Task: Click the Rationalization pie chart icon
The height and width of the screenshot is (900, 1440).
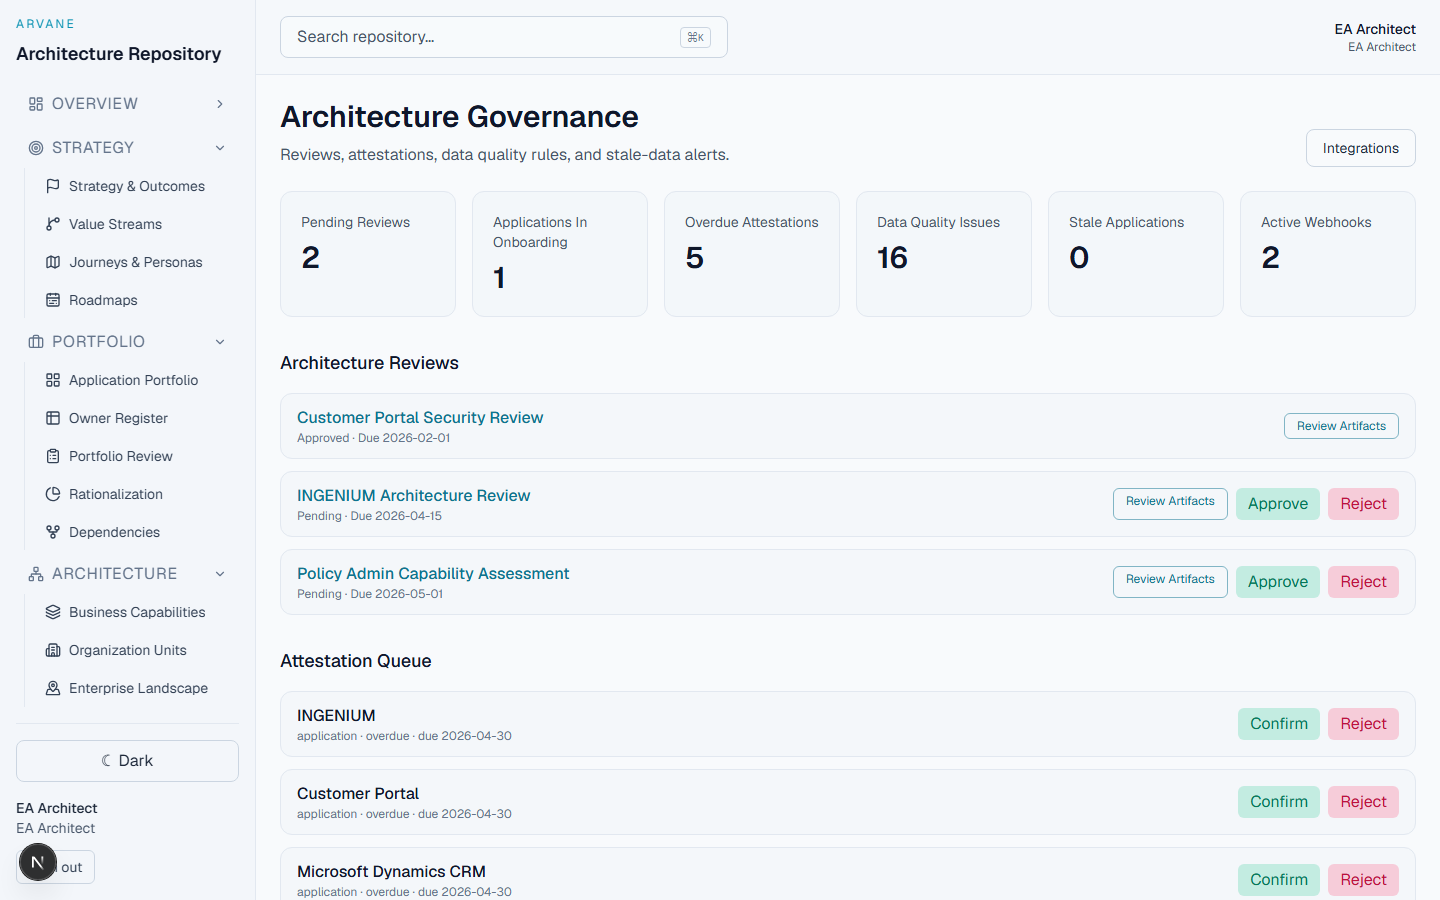Action: pos(53,494)
